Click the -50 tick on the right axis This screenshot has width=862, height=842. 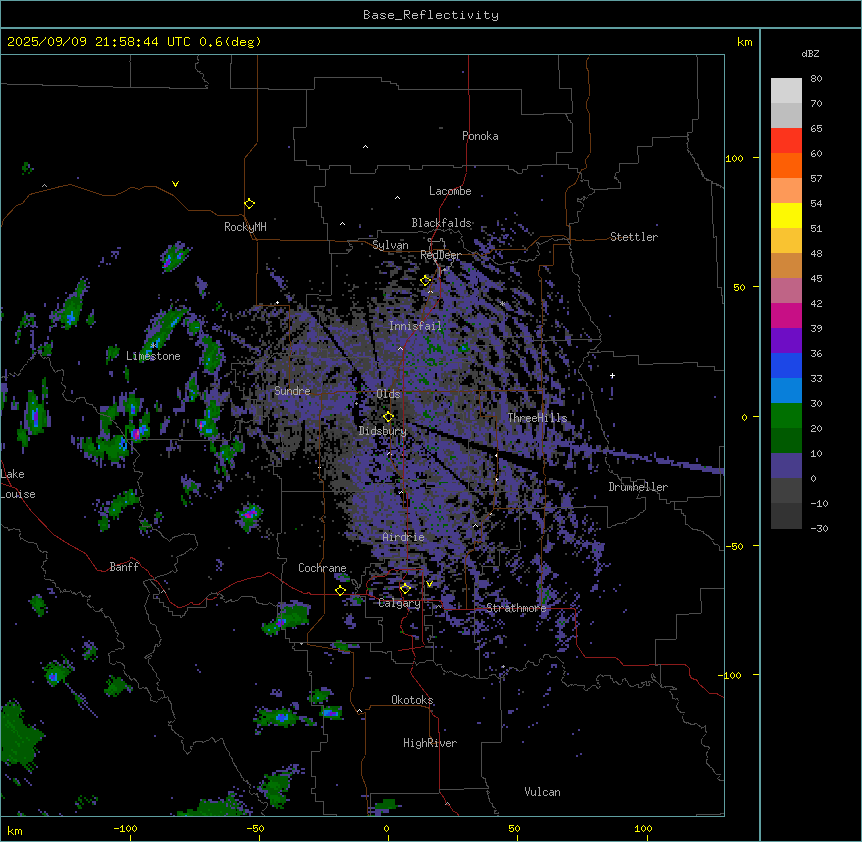[734, 546]
